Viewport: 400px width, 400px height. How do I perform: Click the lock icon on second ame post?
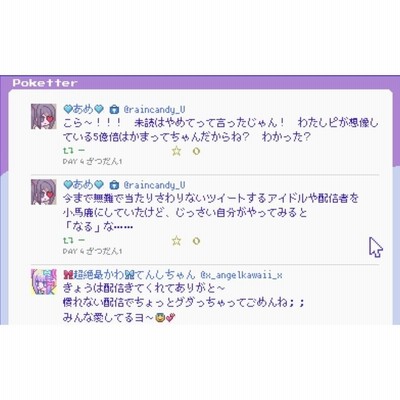pyautogui.click(x=114, y=185)
